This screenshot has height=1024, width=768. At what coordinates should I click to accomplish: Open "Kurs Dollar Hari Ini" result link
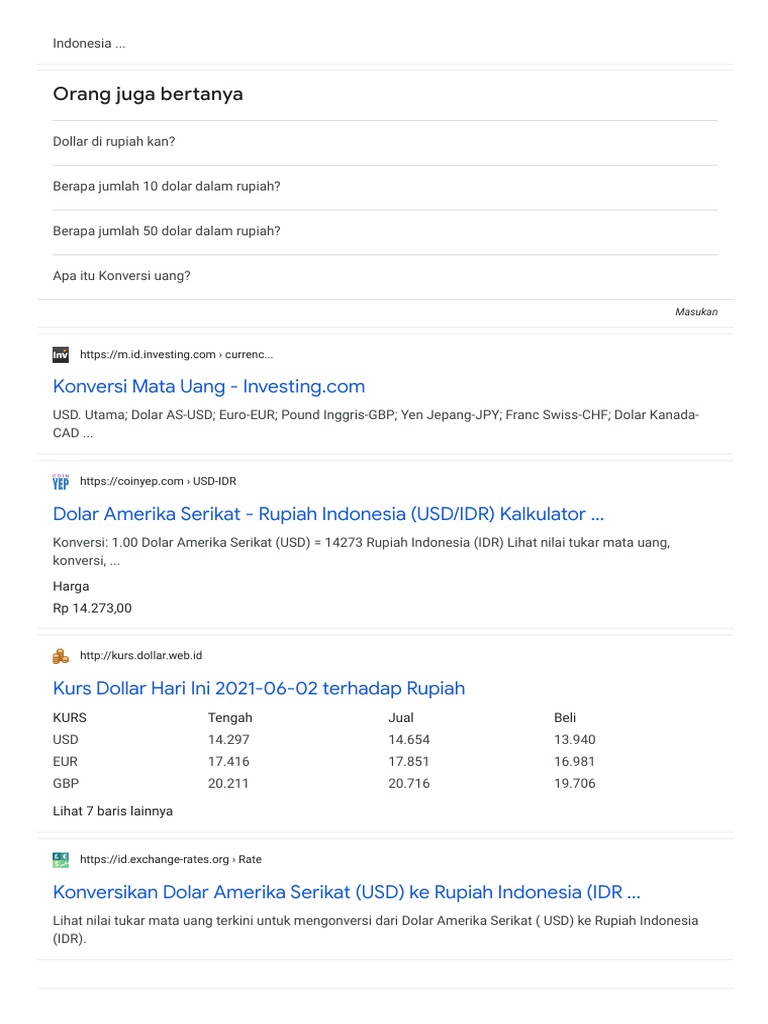coord(258,688)
